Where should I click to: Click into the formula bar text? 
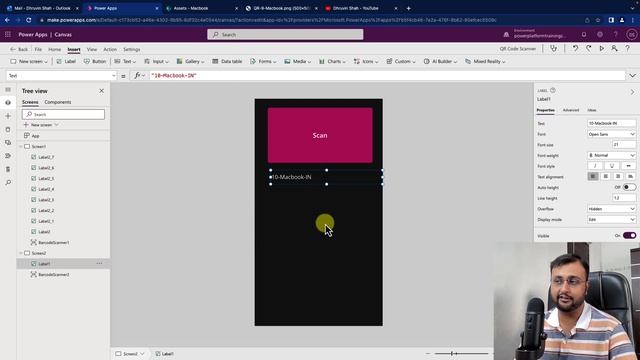click(x=387, y=76)
